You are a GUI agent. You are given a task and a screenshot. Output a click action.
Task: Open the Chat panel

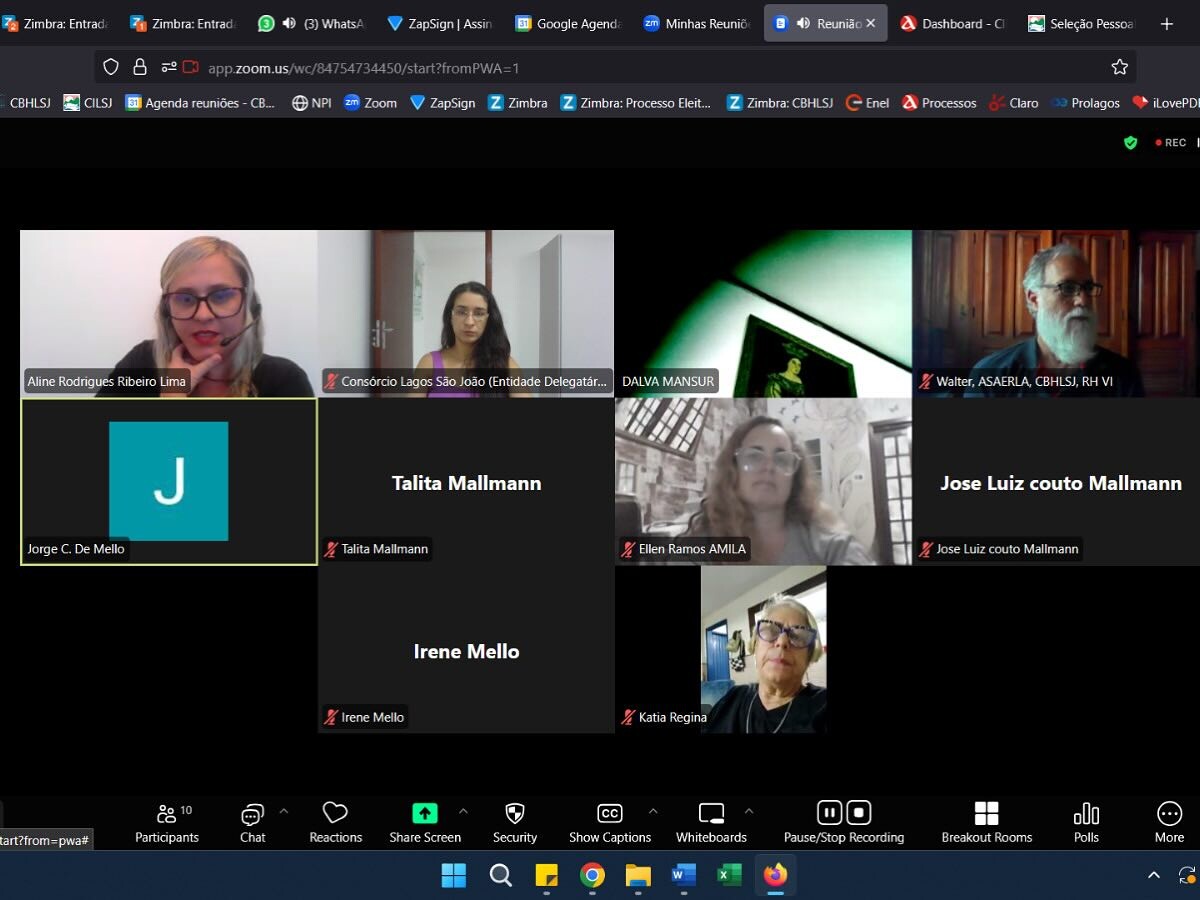pyautogui.click(x=252, y=823)
